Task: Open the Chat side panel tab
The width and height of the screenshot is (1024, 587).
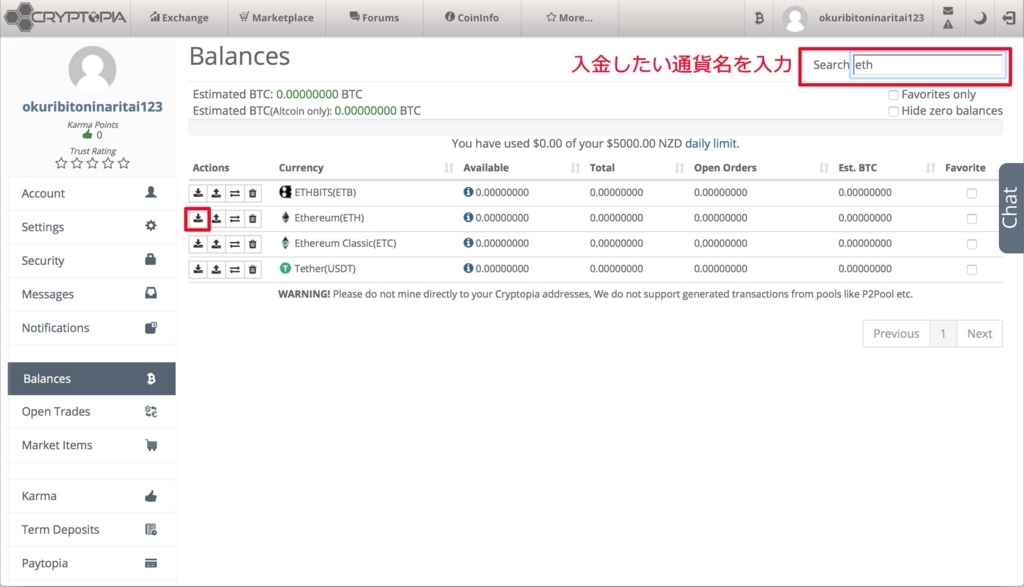Action: [1011, 208]
